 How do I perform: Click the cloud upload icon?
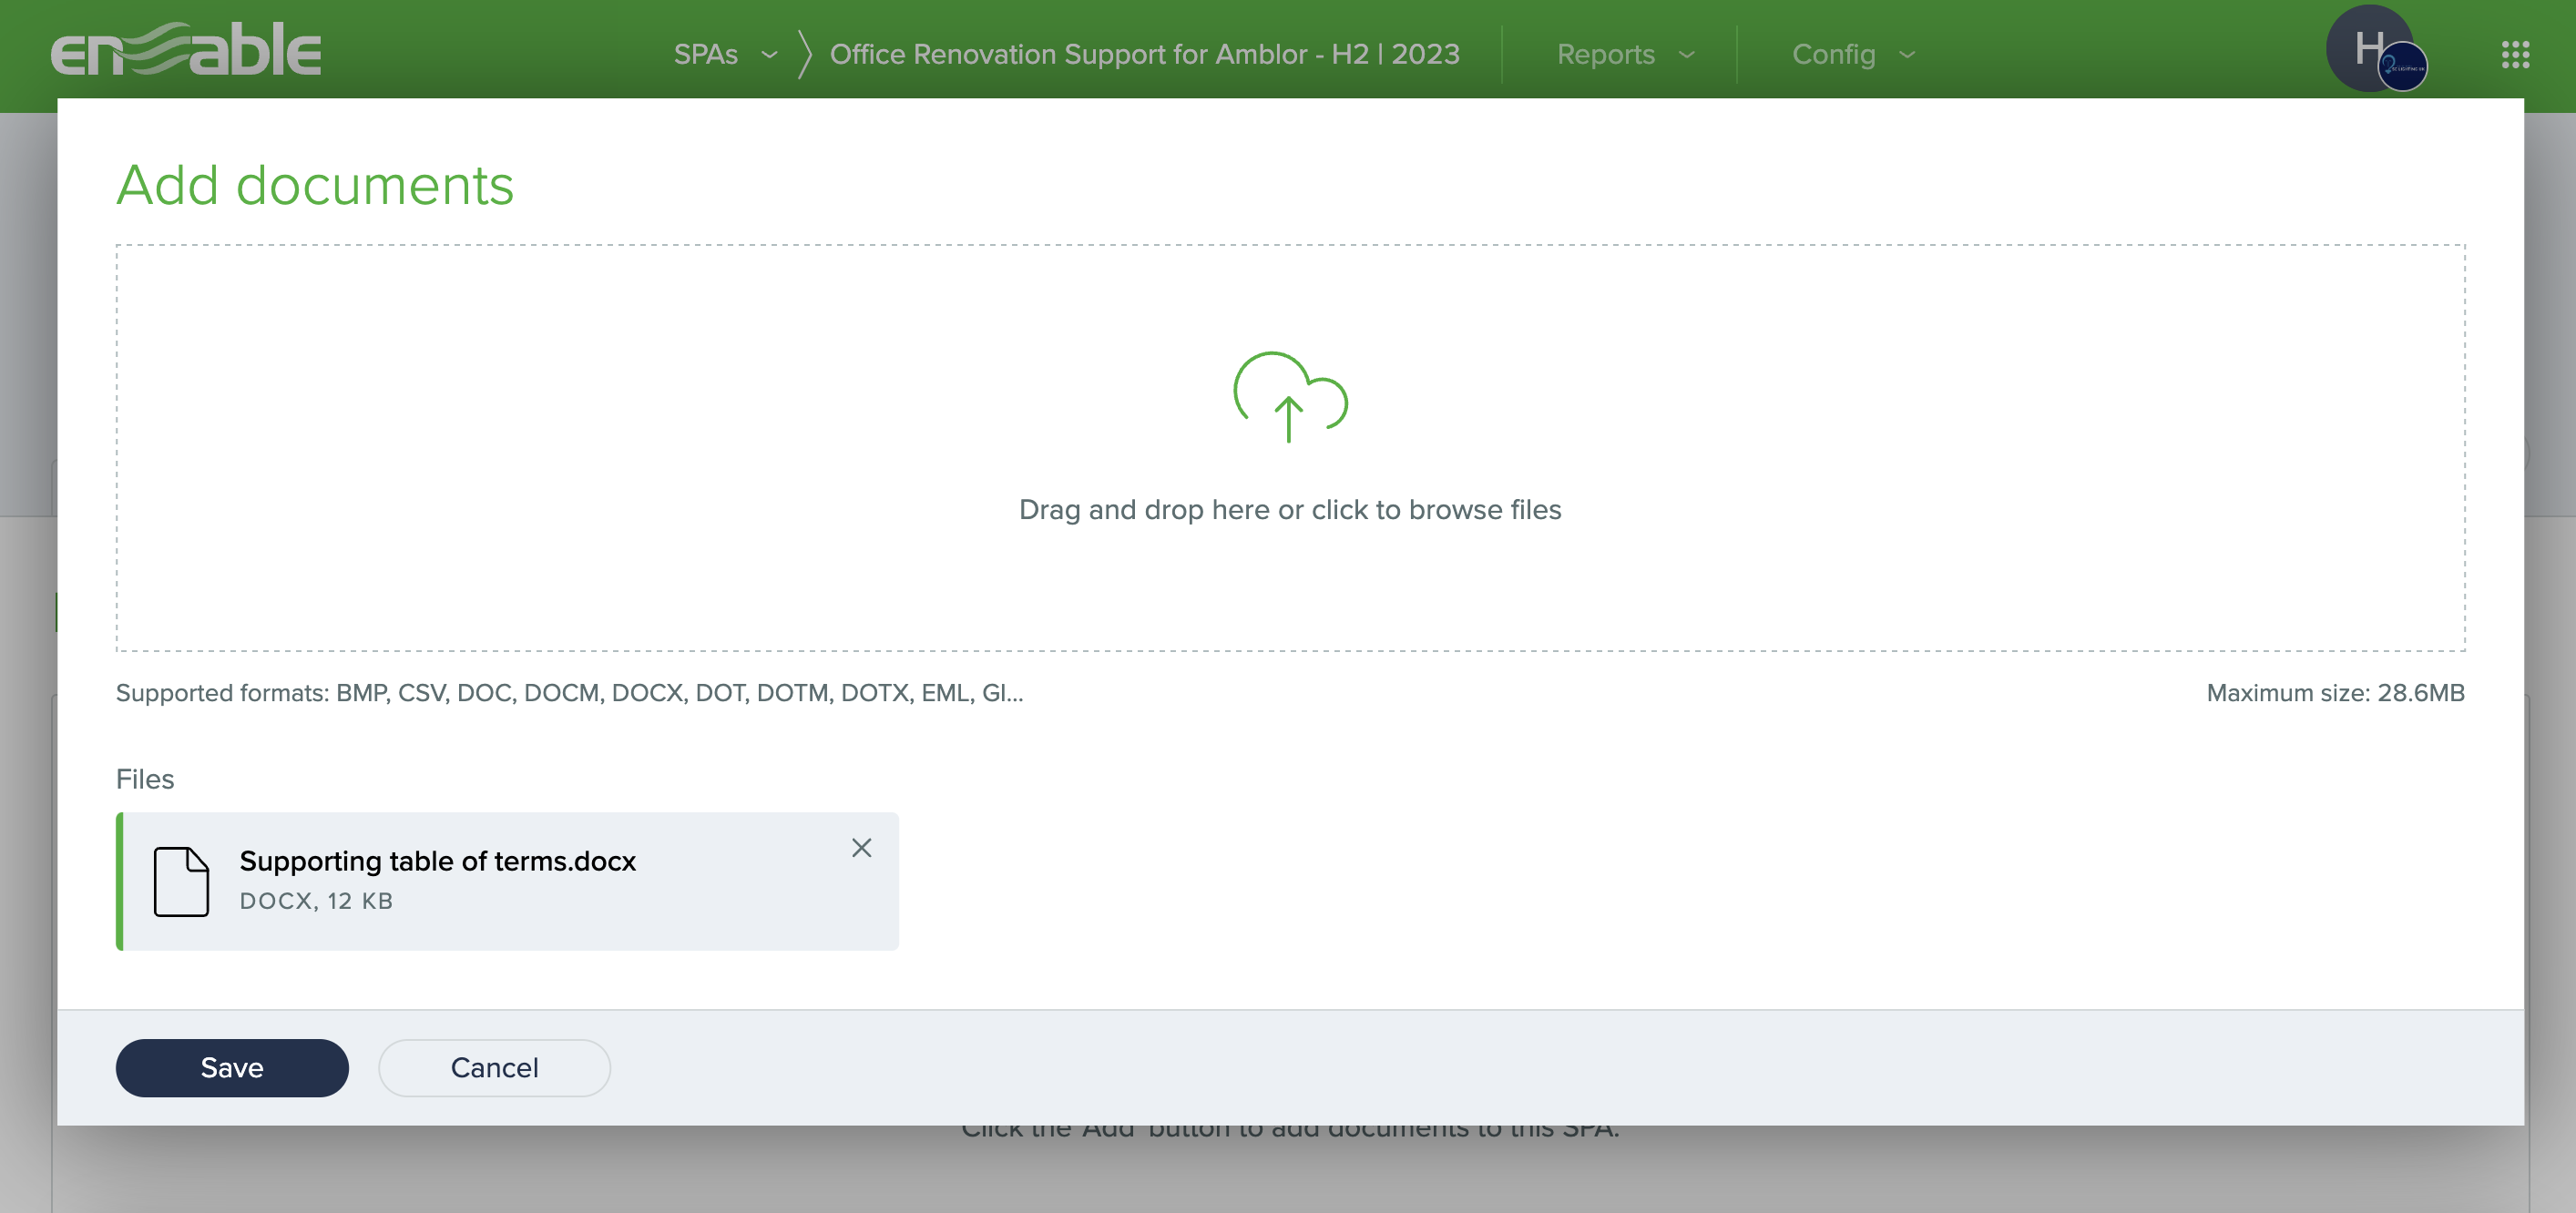(1289, 396)
